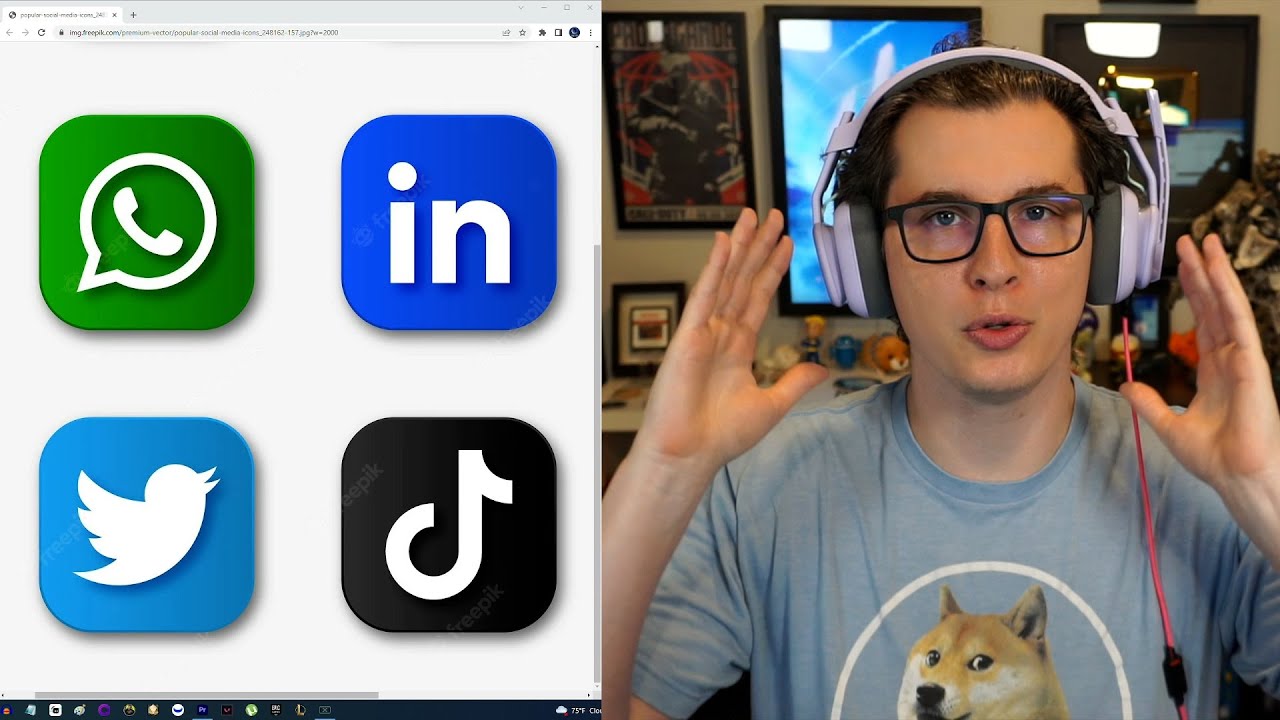1280x720 pixels.
Task: Select the popular-social-media-icons browser tab
Action: click(62, 15)
